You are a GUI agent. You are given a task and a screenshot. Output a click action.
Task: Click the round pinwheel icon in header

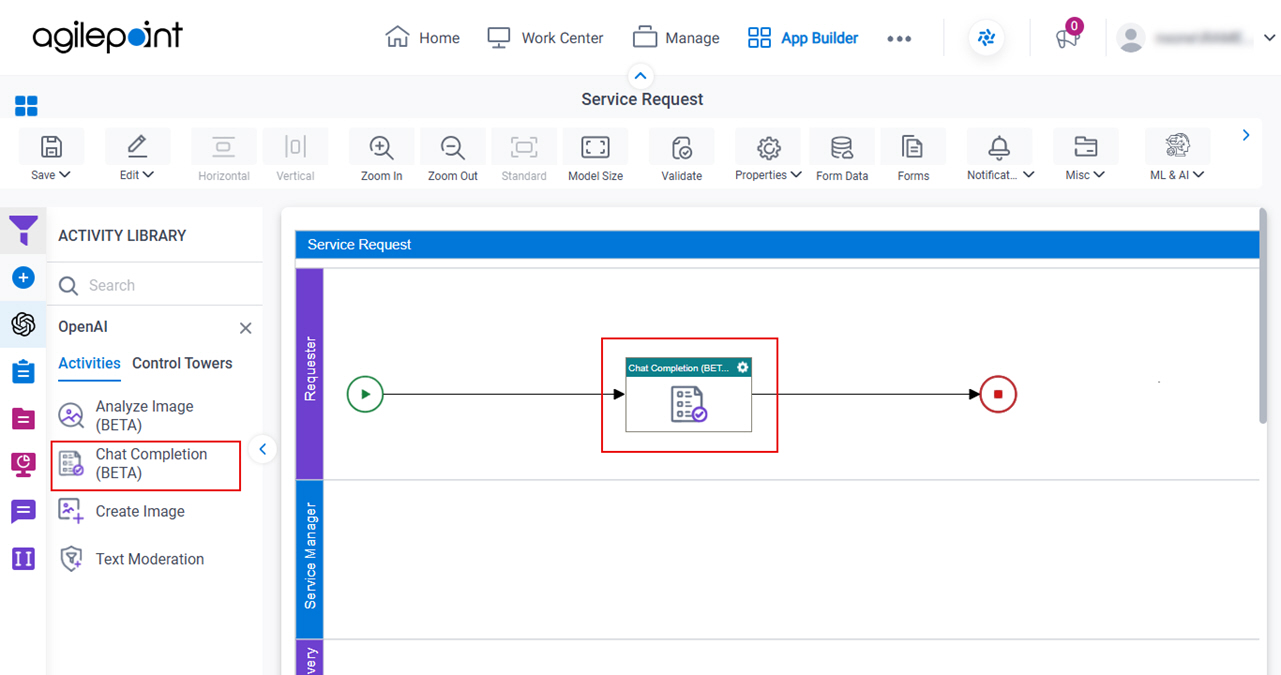(987, 38)
